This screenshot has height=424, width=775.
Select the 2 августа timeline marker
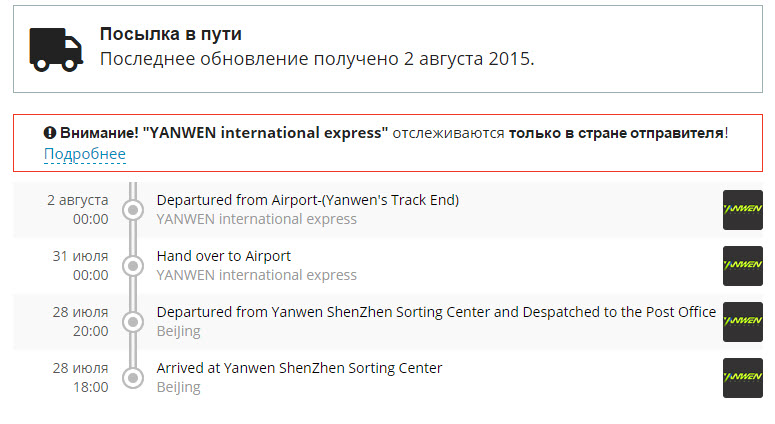[133, 210]
